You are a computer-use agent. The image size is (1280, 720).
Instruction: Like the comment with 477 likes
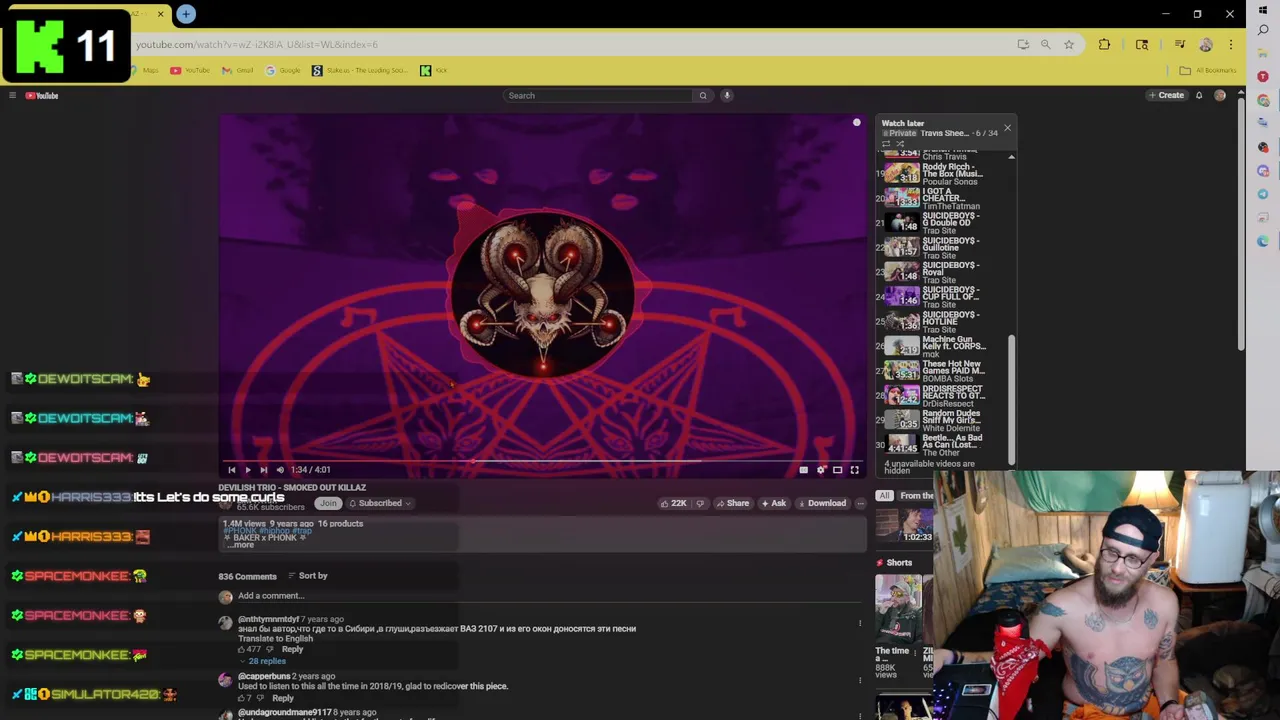(241, 650)
